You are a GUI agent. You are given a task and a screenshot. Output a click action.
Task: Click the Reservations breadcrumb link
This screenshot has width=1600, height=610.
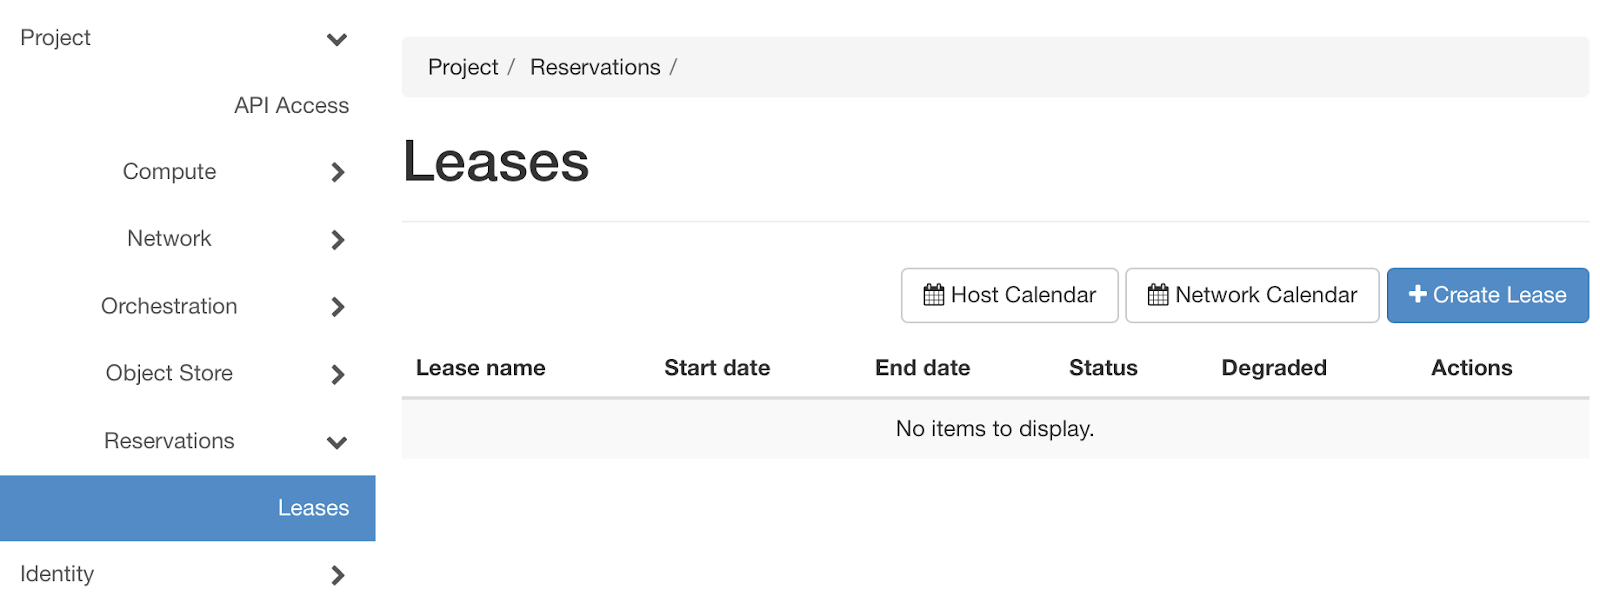tap(595, 67)
